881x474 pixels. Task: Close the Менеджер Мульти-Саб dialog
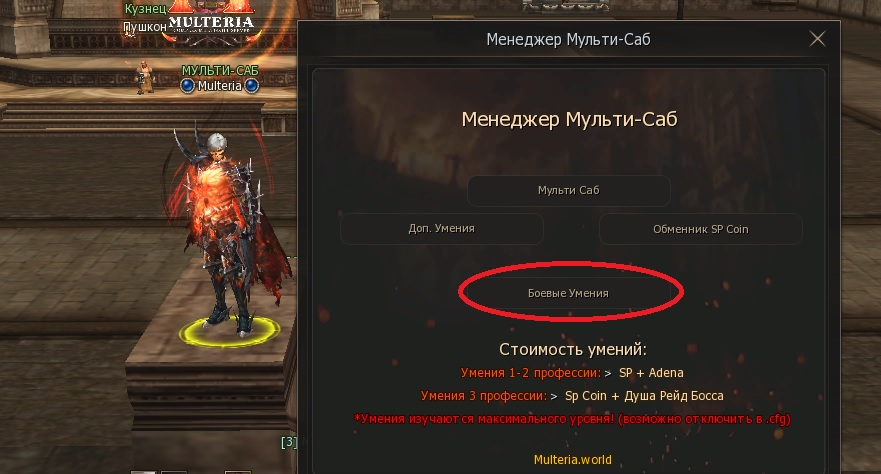[817, 39]
